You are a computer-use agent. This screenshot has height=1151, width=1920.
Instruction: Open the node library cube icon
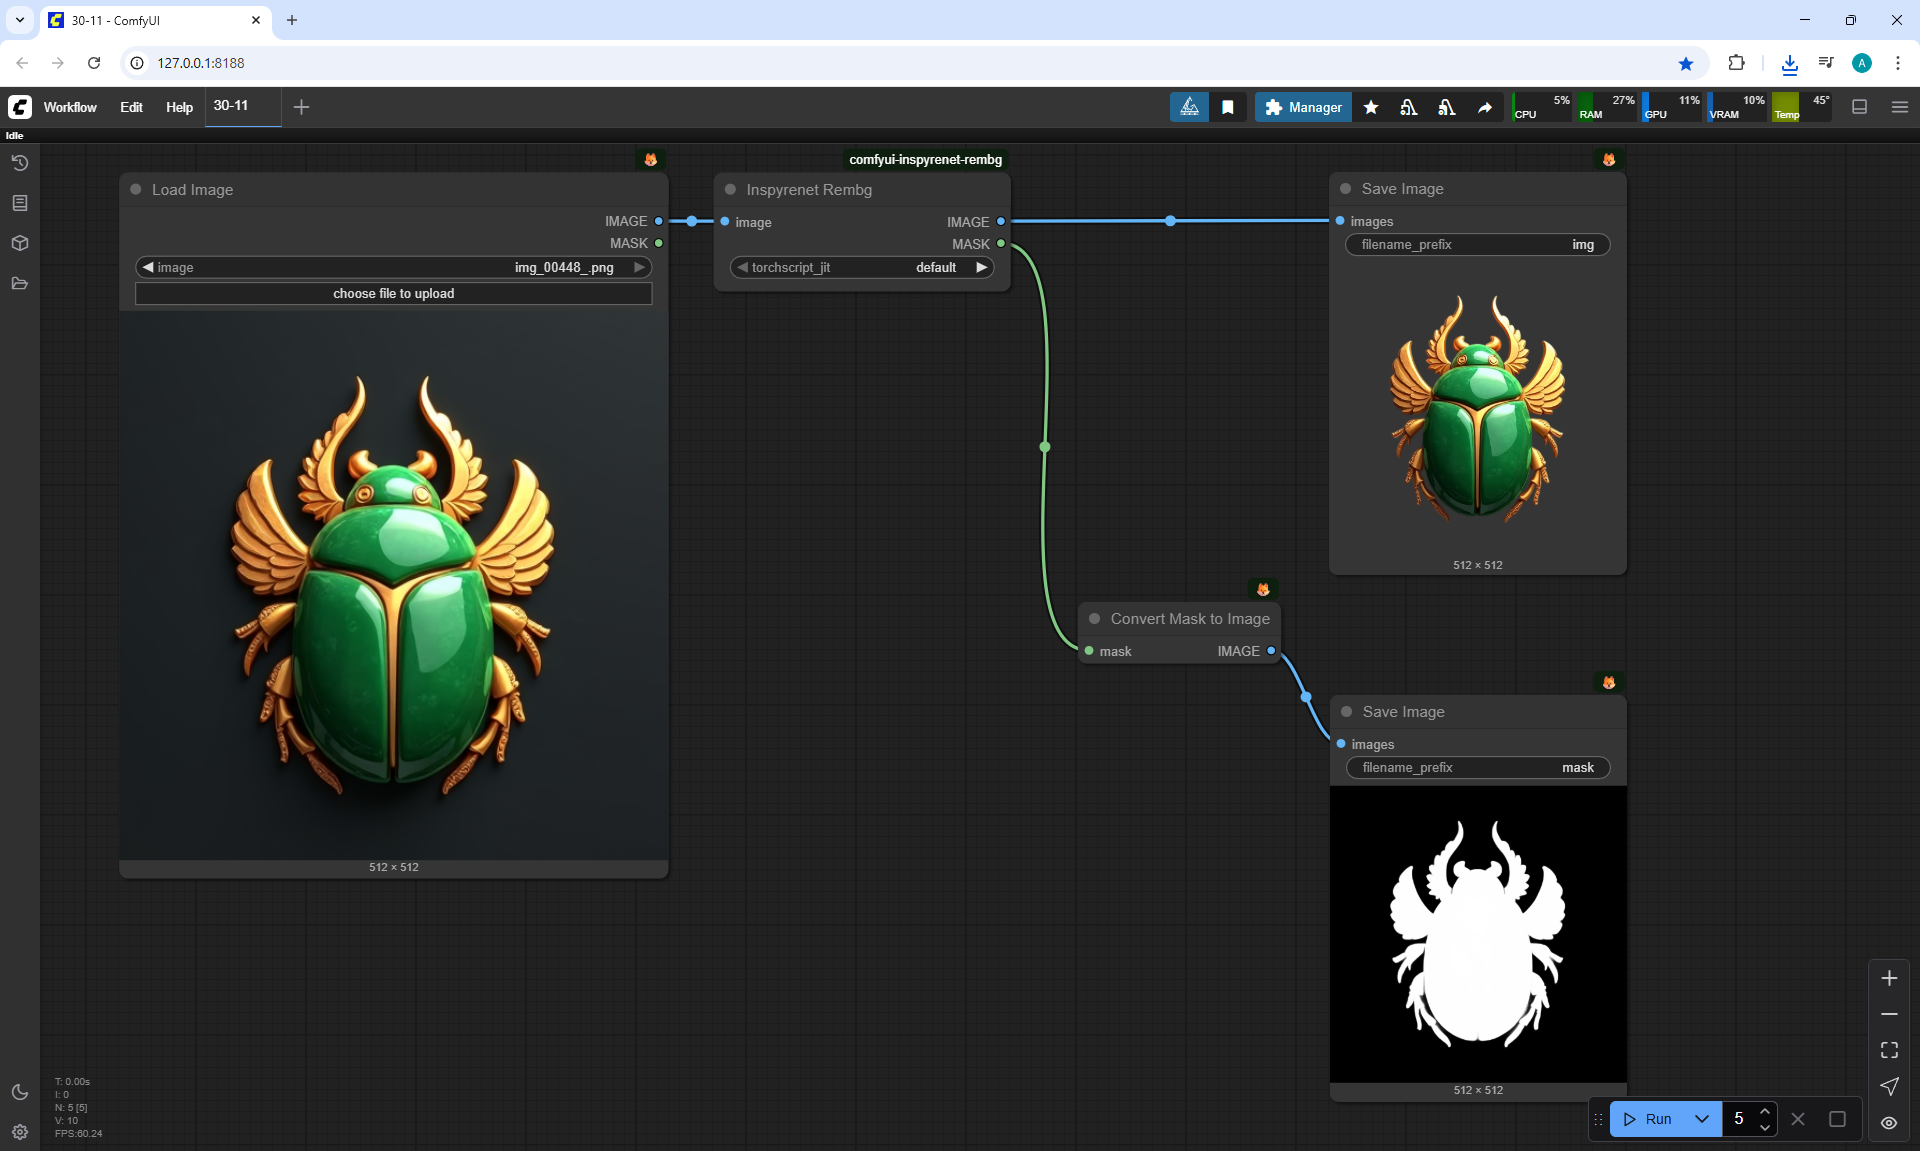click(x=20, y=243)
